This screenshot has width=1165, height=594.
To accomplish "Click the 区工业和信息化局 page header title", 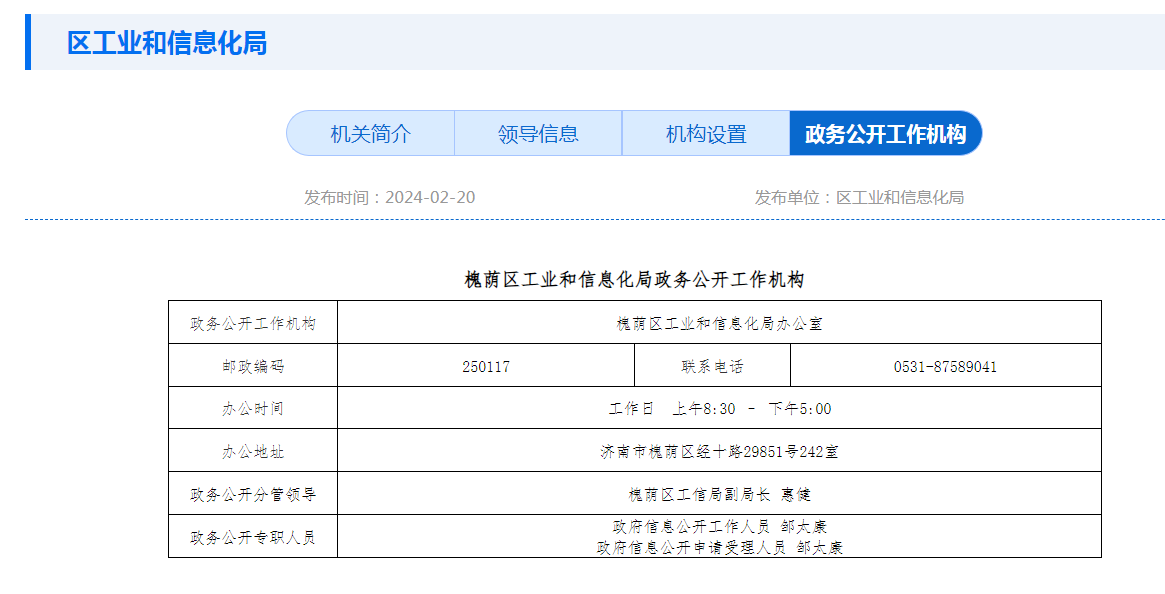I will 167,43.
